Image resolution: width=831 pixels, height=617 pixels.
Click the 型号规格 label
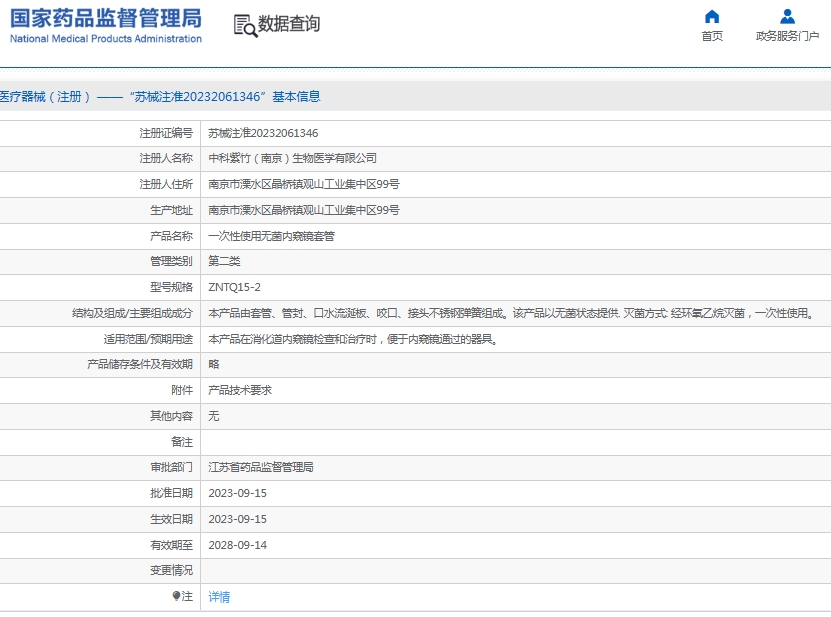pos(171,287)
